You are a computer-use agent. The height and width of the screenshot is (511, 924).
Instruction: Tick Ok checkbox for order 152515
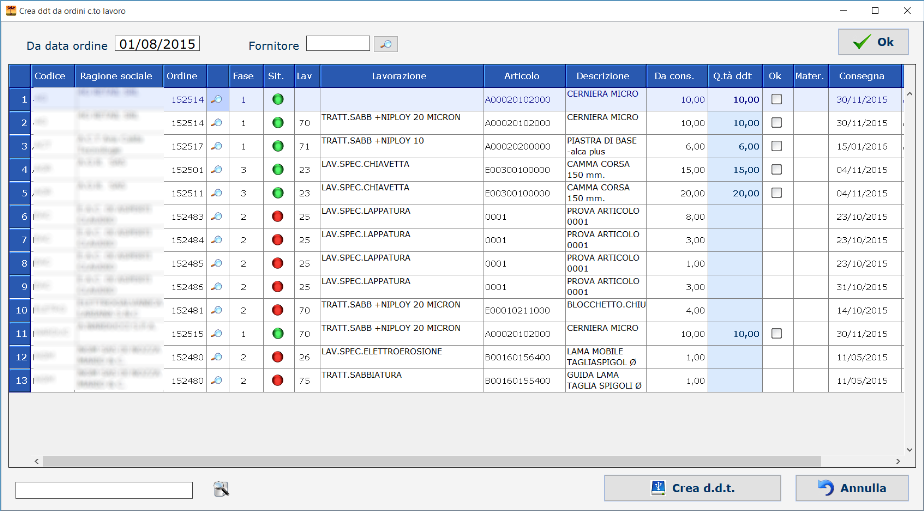[x=777, y=334]
